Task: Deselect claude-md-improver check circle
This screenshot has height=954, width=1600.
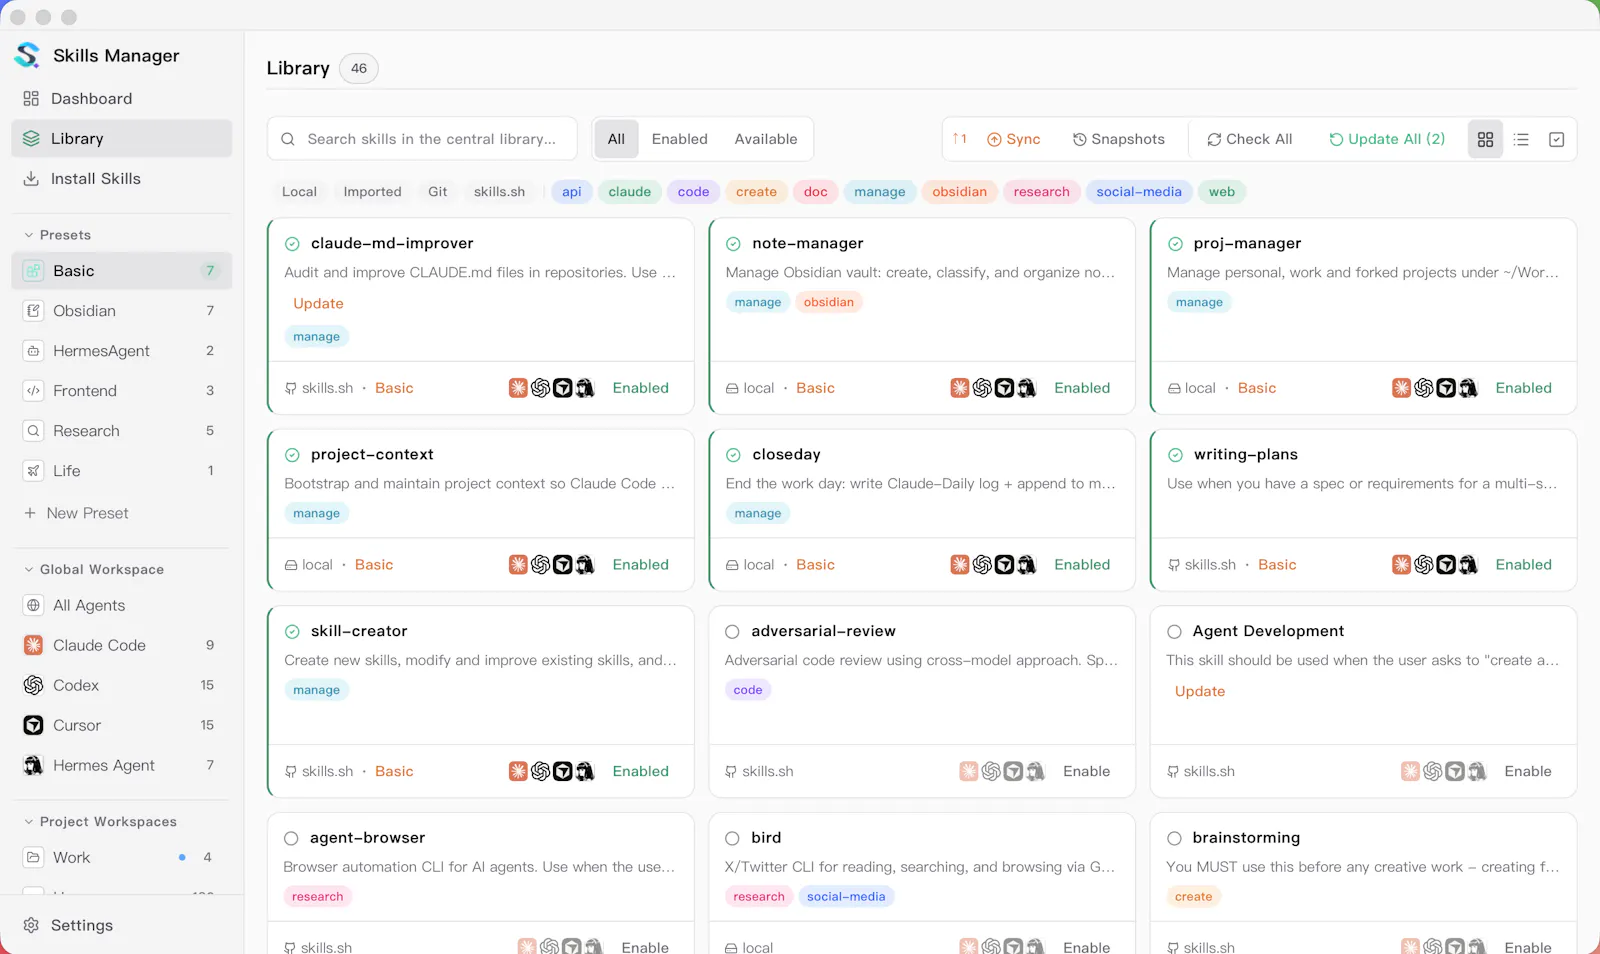Action: point(292,244)
